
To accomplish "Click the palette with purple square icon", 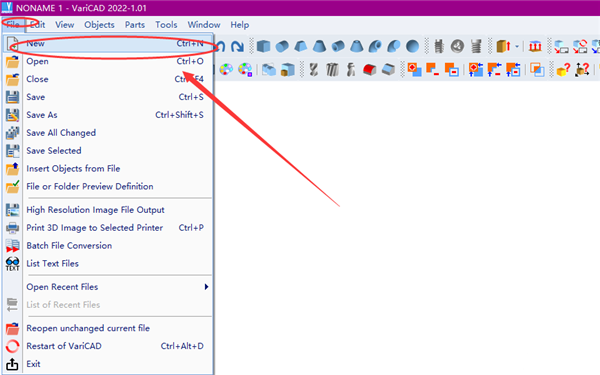I will (x=245, y=70).
